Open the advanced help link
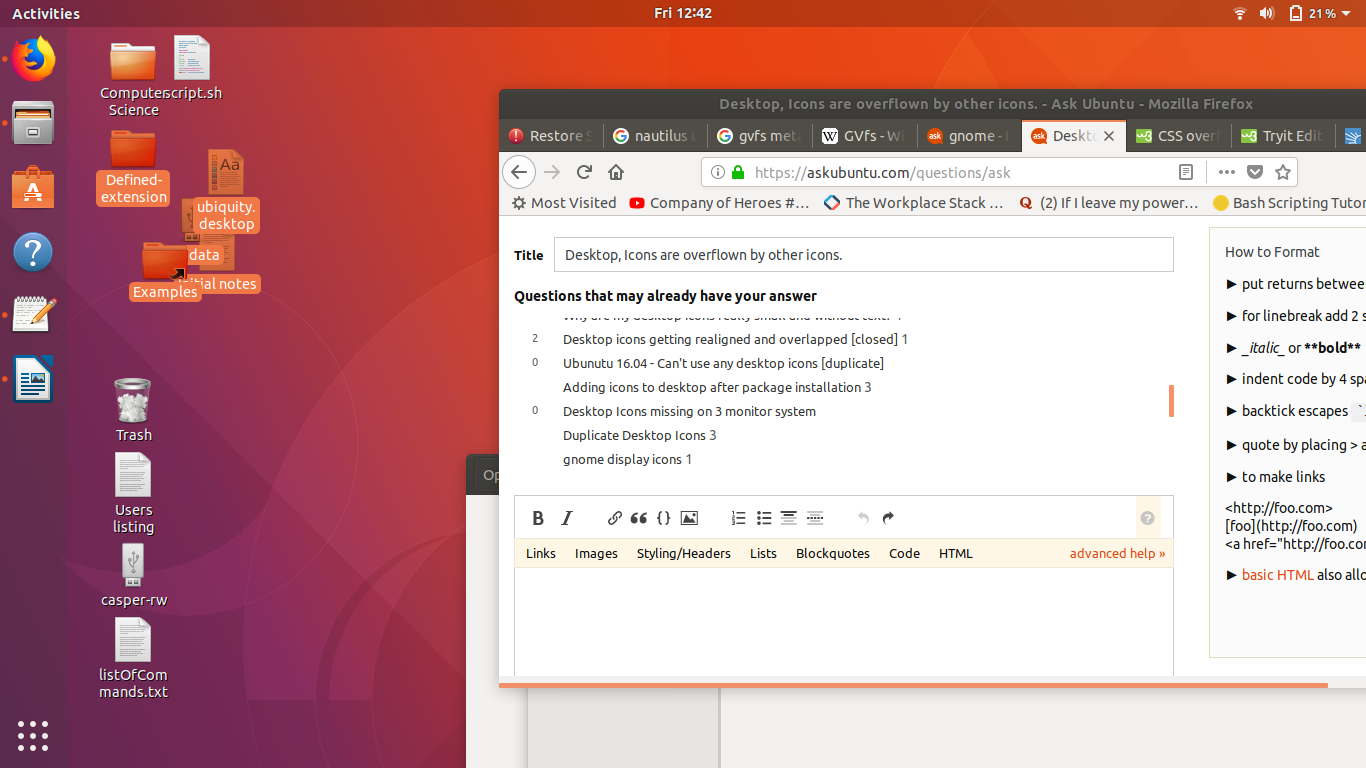Screen dimensions: 1366x768 tap(1117, 553)
